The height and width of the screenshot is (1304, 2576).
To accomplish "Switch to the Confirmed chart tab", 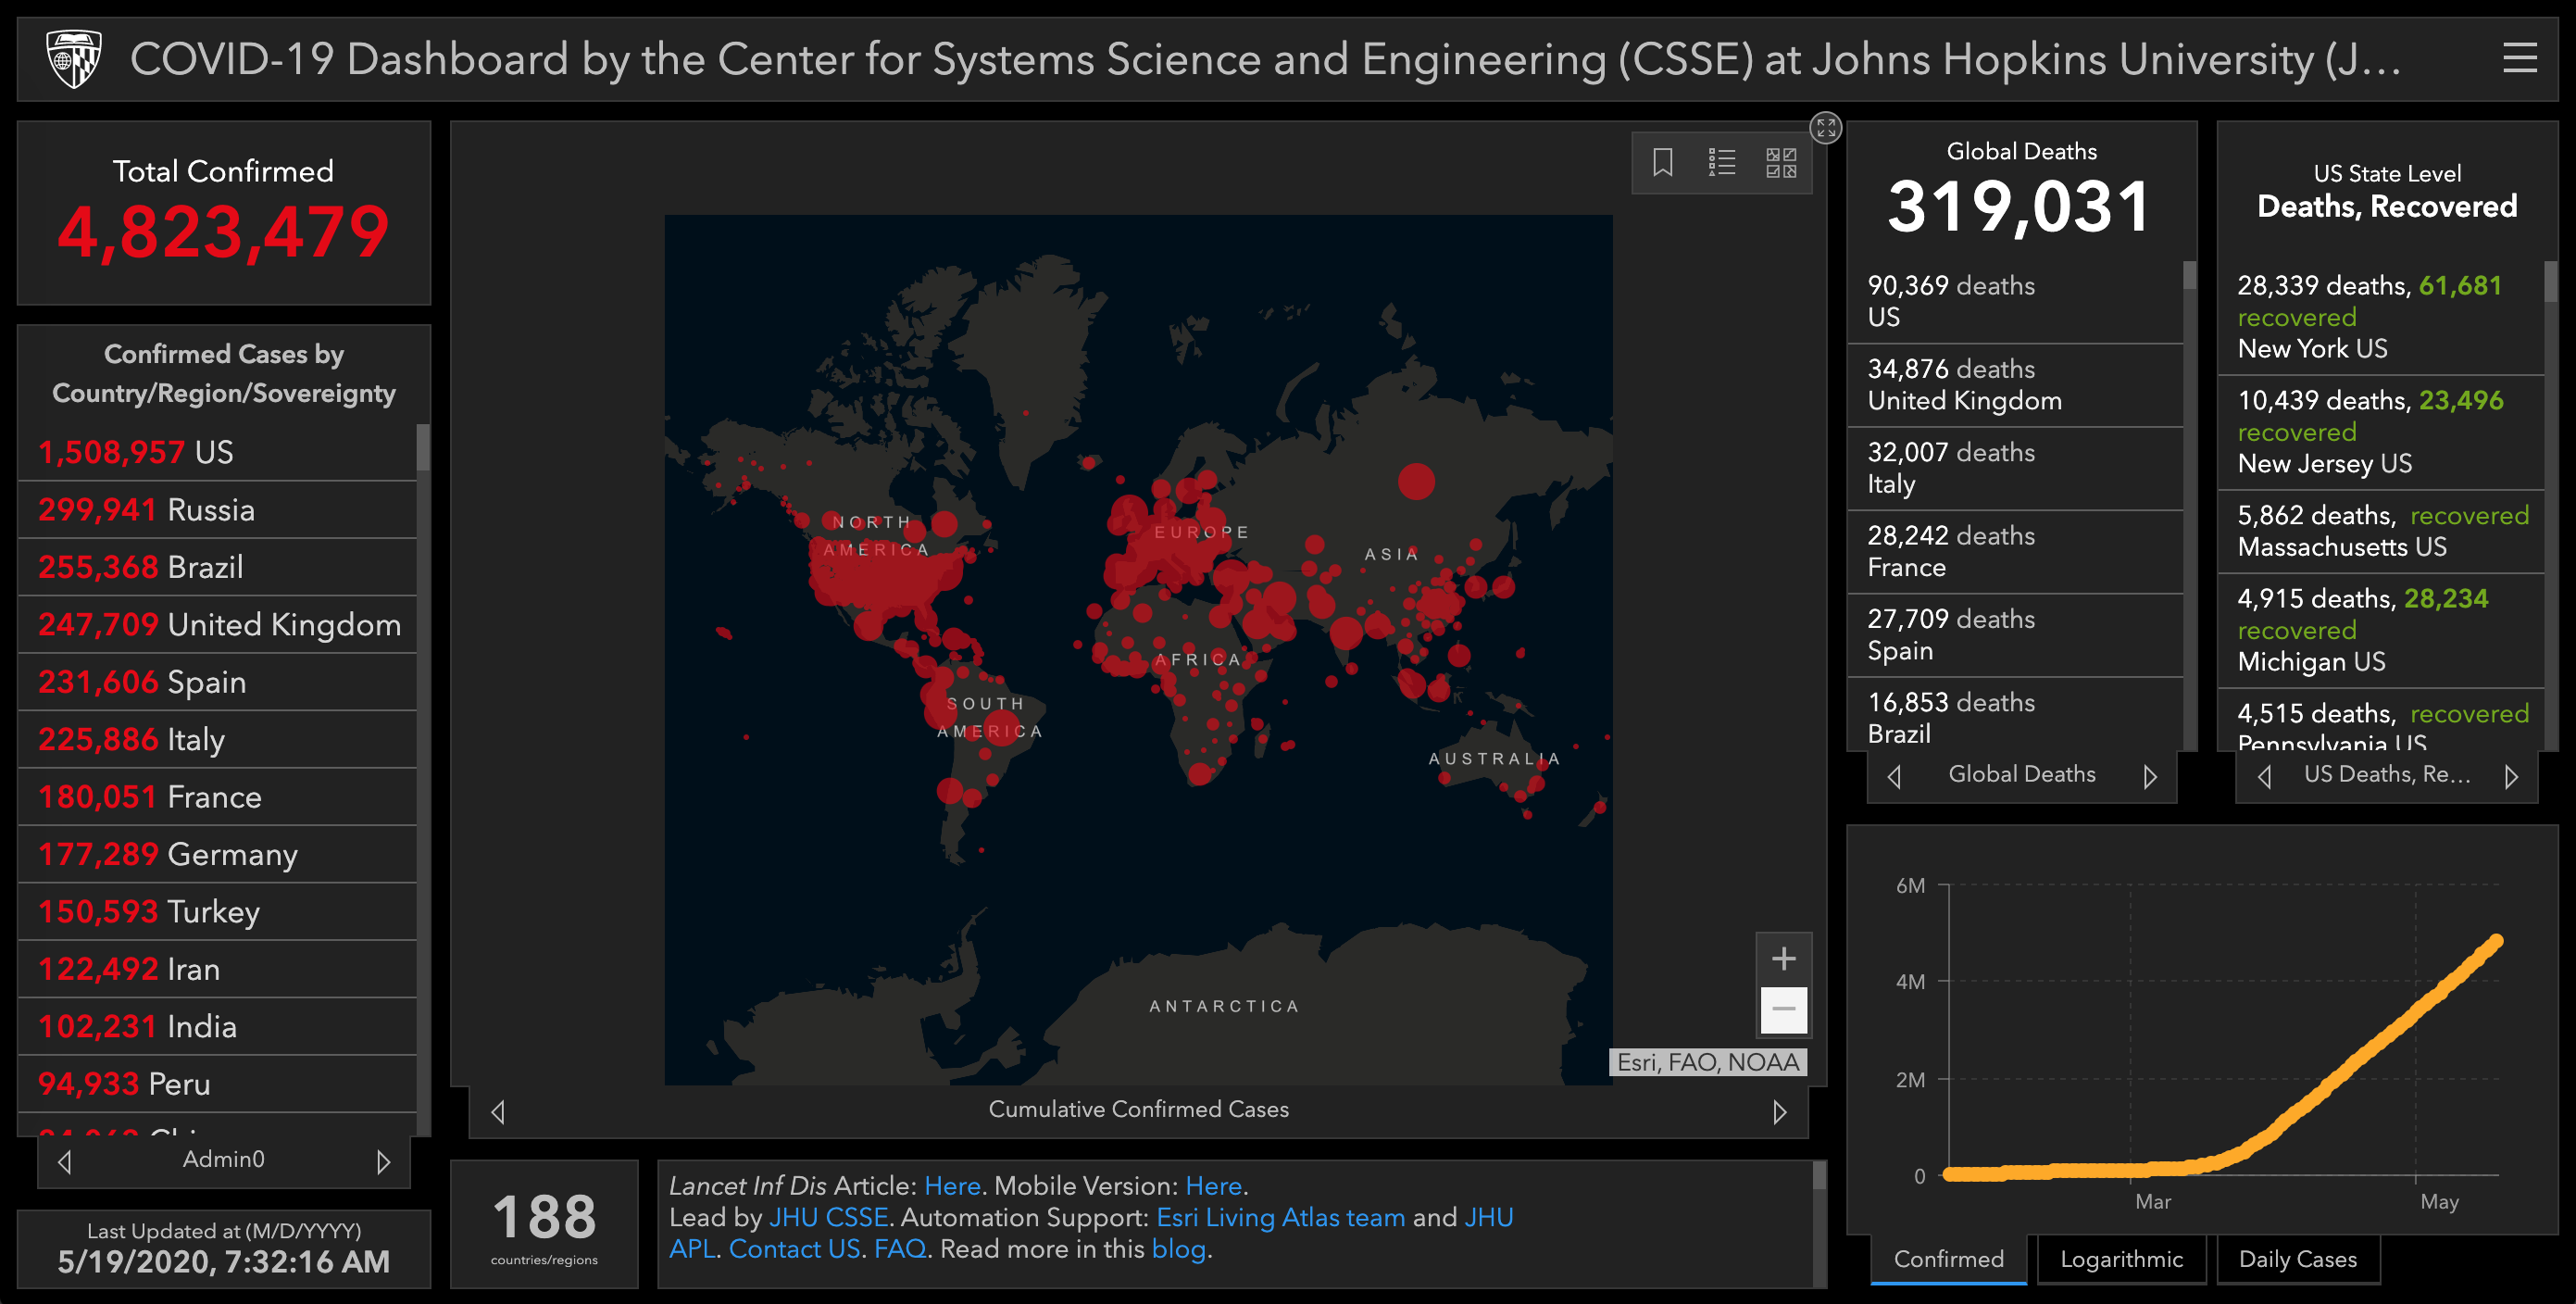I will click(1948, 1259).
